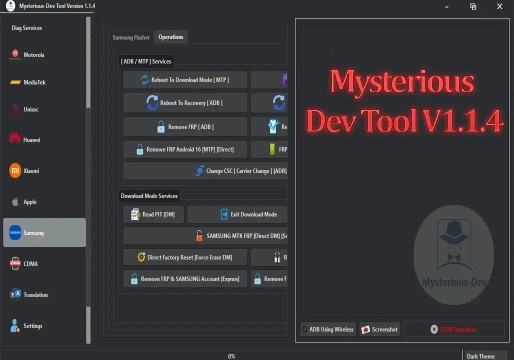Click the cut-off button beside Direct Factory Reset
Screen dimensions: 514x360
(x=269, y=257)
